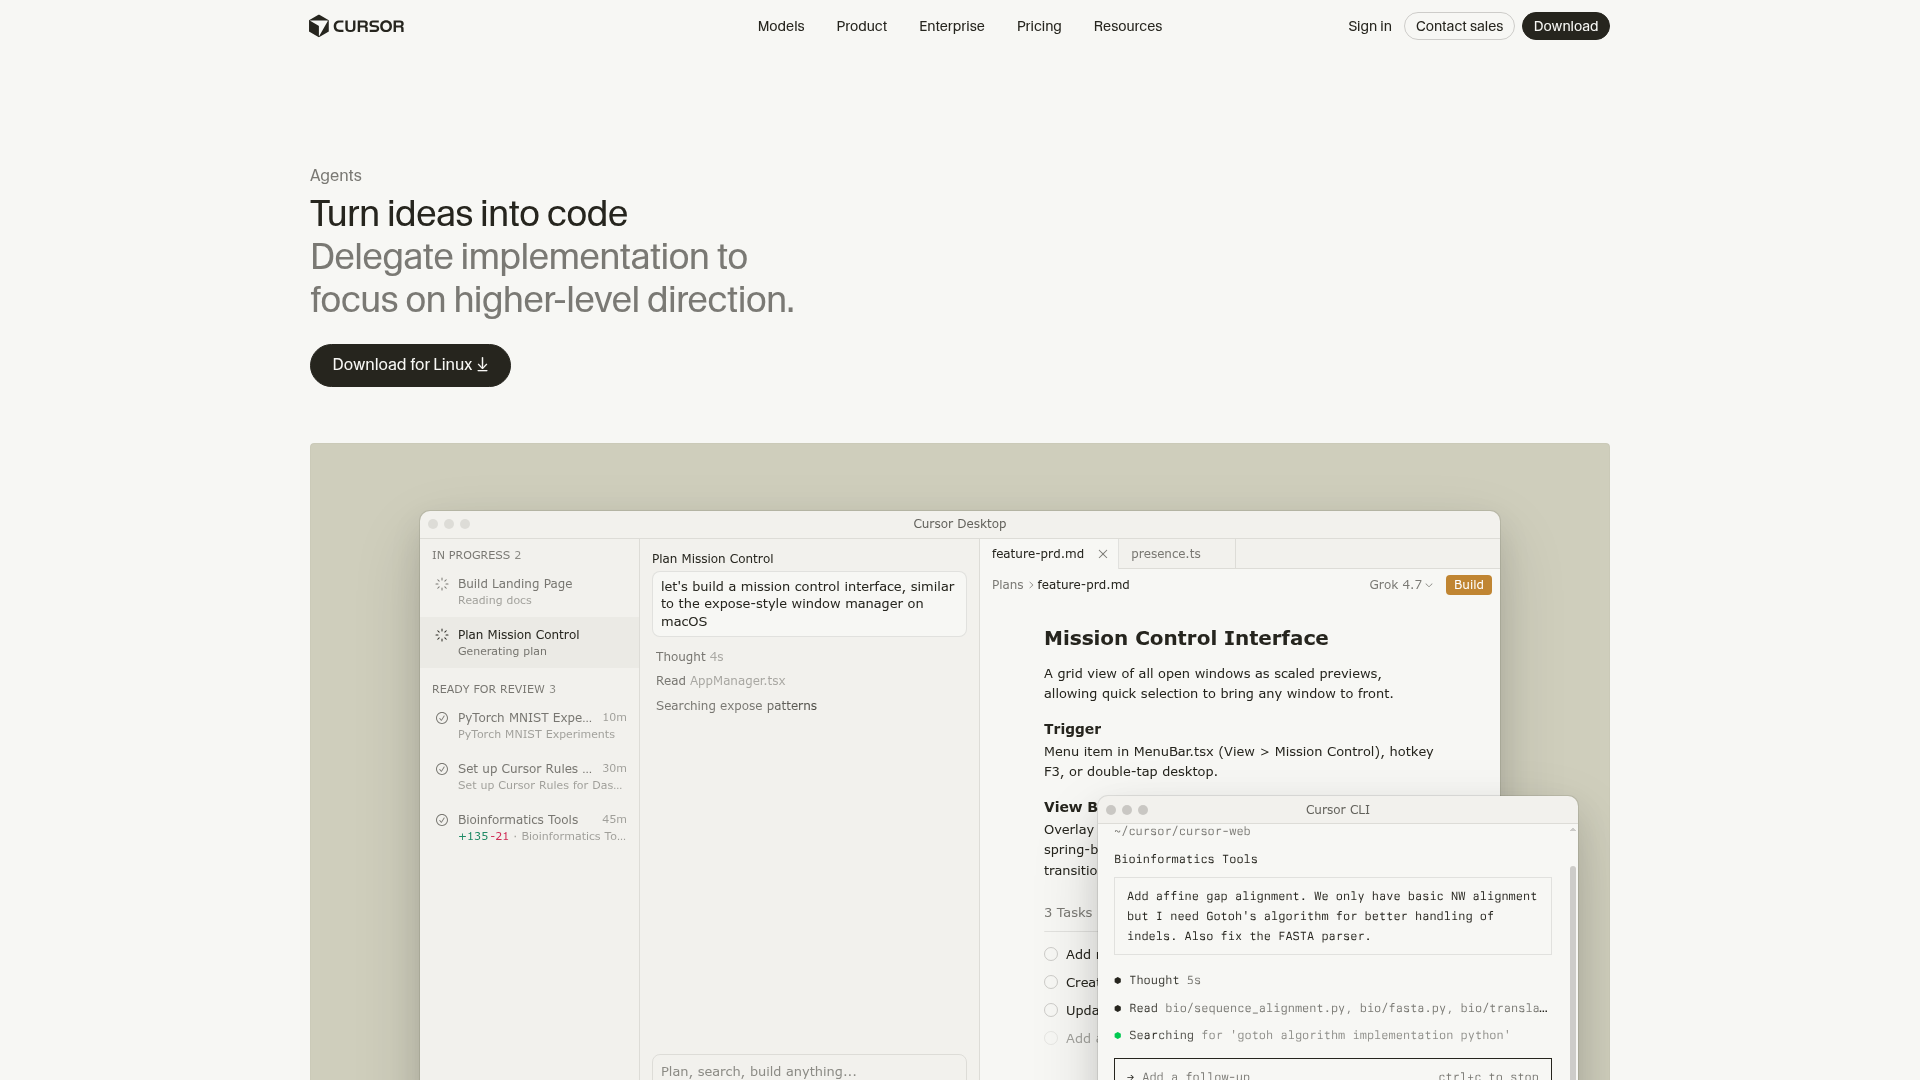1920x1080 pixels.
Task: Open the Enterprise menu
Action: [x=952, y=26]
